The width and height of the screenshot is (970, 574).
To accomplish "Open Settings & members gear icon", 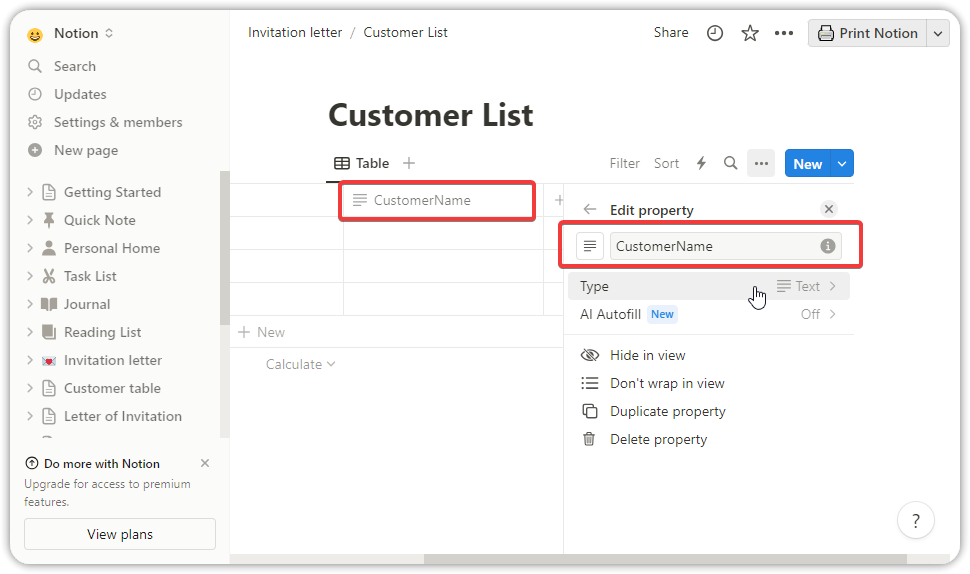I will pos(35,122).
